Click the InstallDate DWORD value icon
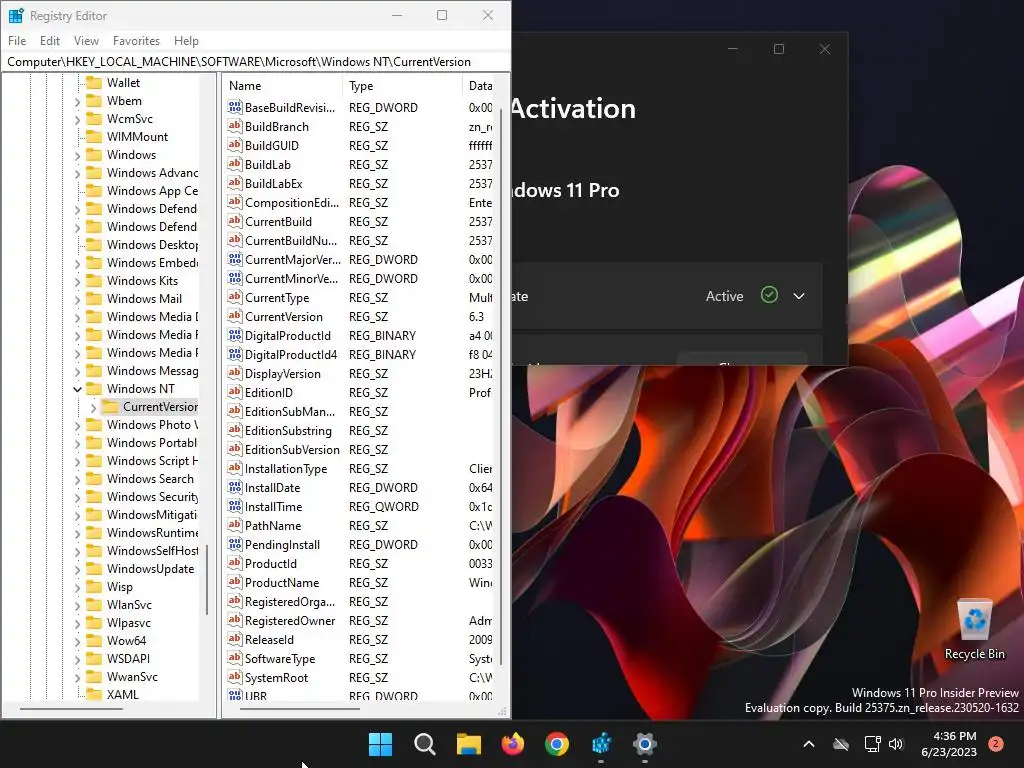The image size is (1024, 768). pyautogui.click(x=234, y=487)
